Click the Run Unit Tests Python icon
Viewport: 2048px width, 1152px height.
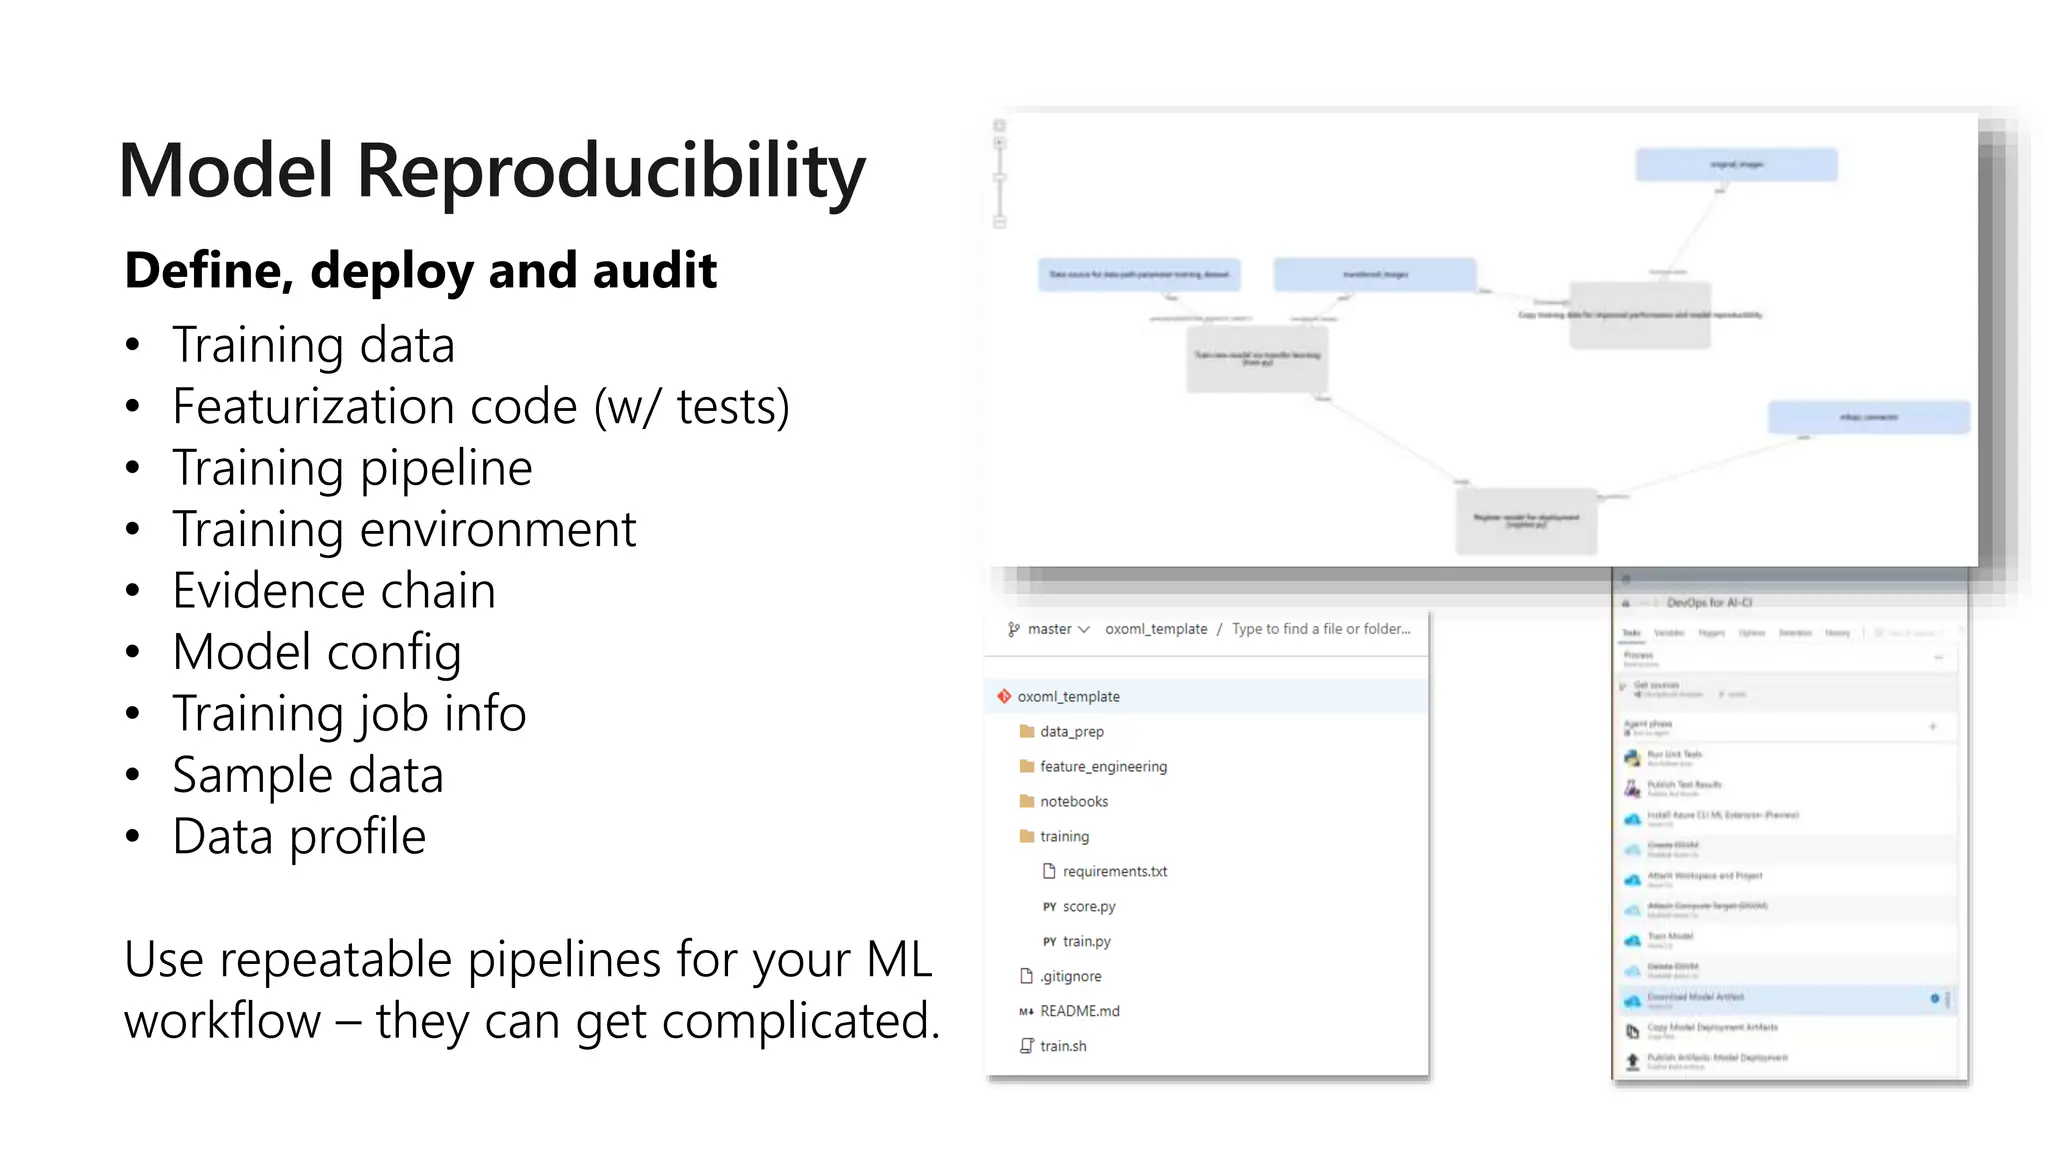pos(1632,758)
